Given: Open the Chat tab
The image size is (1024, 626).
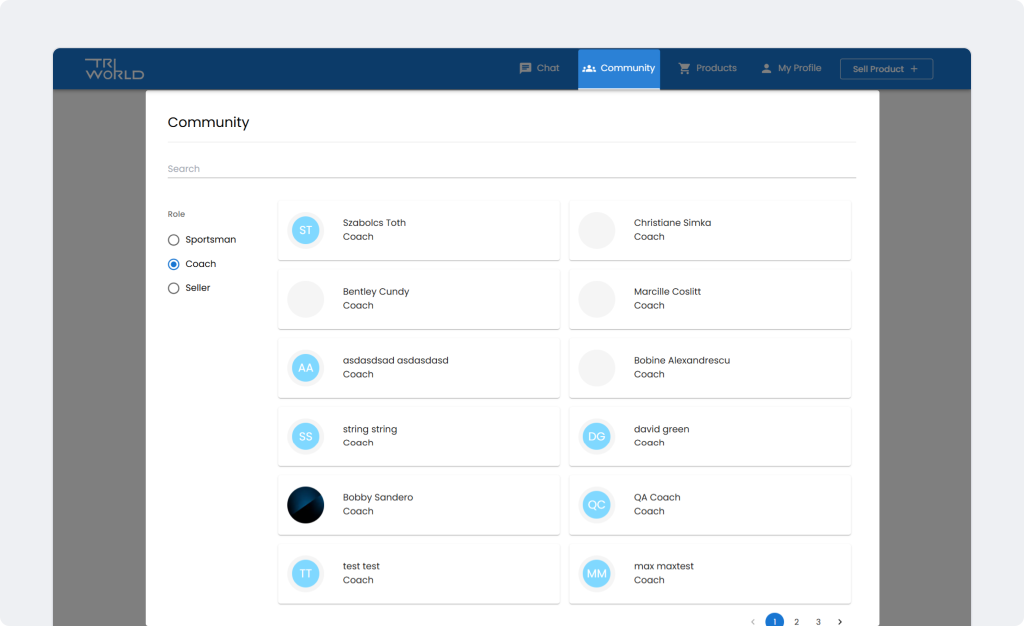Looking at the screenshot, I should pos(539,69).
